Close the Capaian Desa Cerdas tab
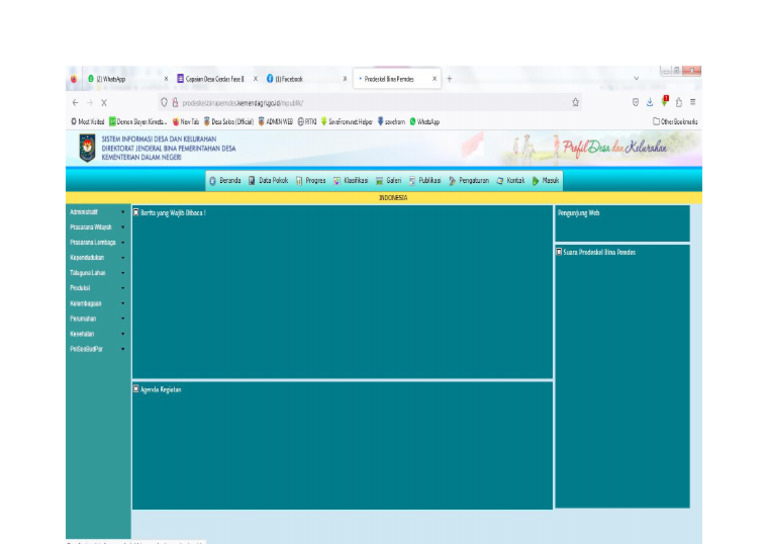768x544 pixels. (255, 79)
